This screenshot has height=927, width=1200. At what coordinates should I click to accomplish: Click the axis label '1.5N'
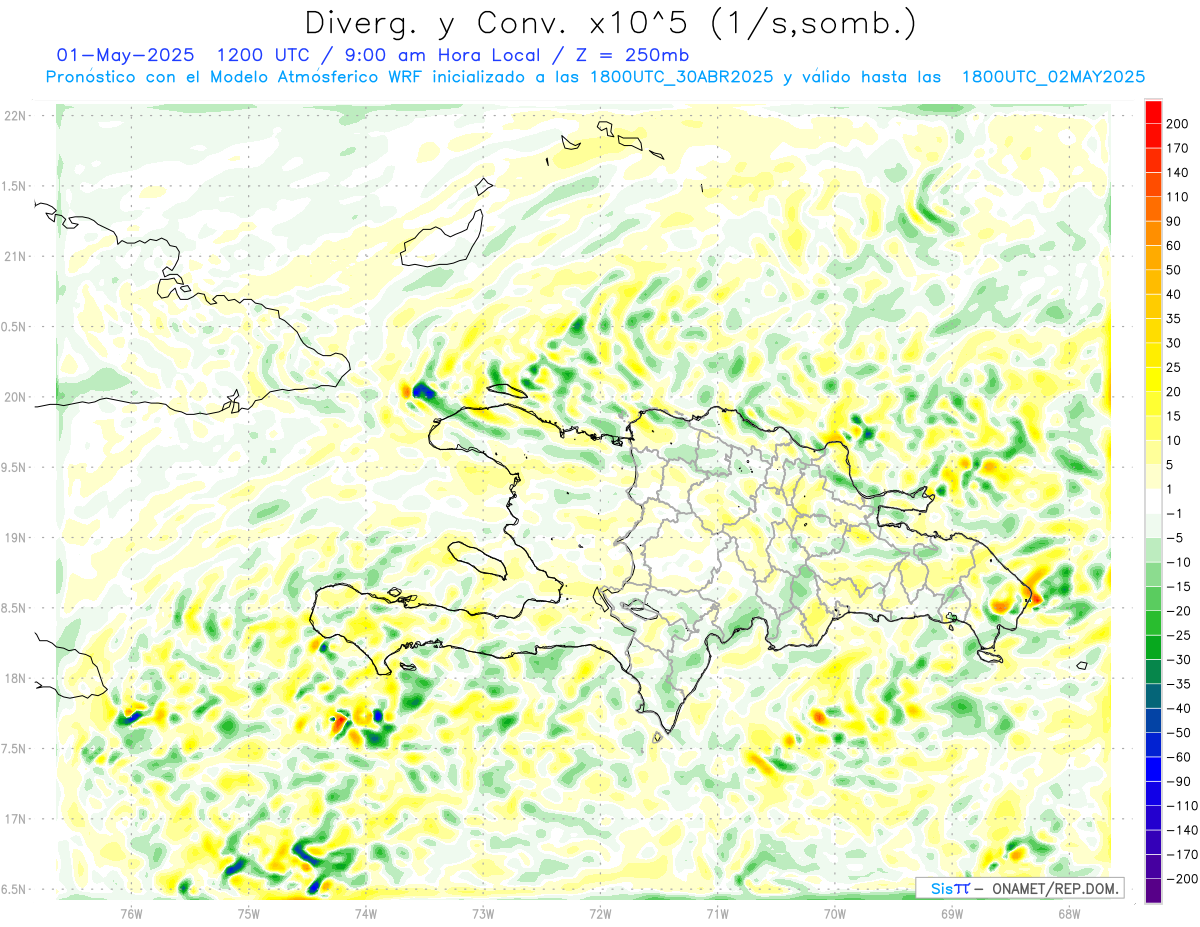(x=13, y=186)
